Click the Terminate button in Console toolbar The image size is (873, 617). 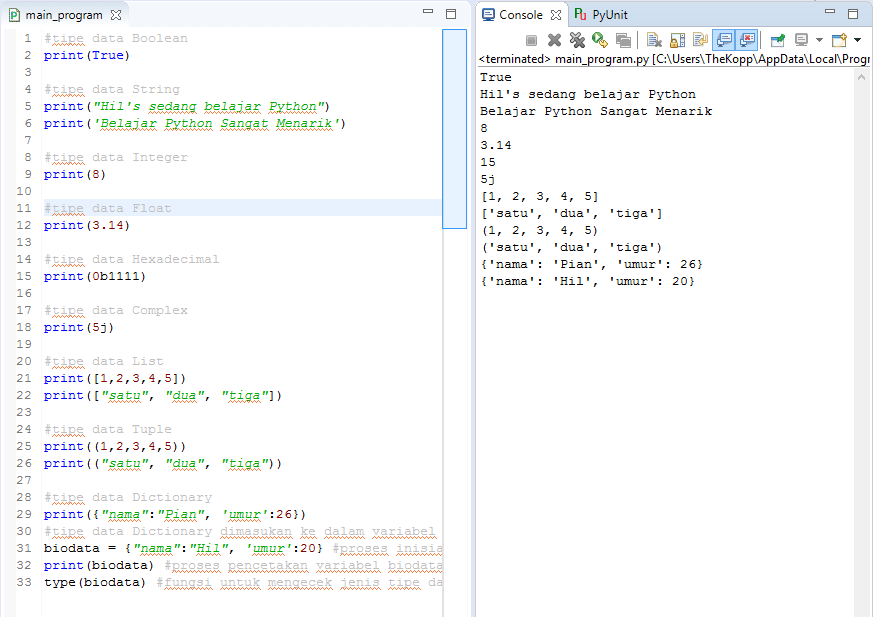(x=531, y=40)
